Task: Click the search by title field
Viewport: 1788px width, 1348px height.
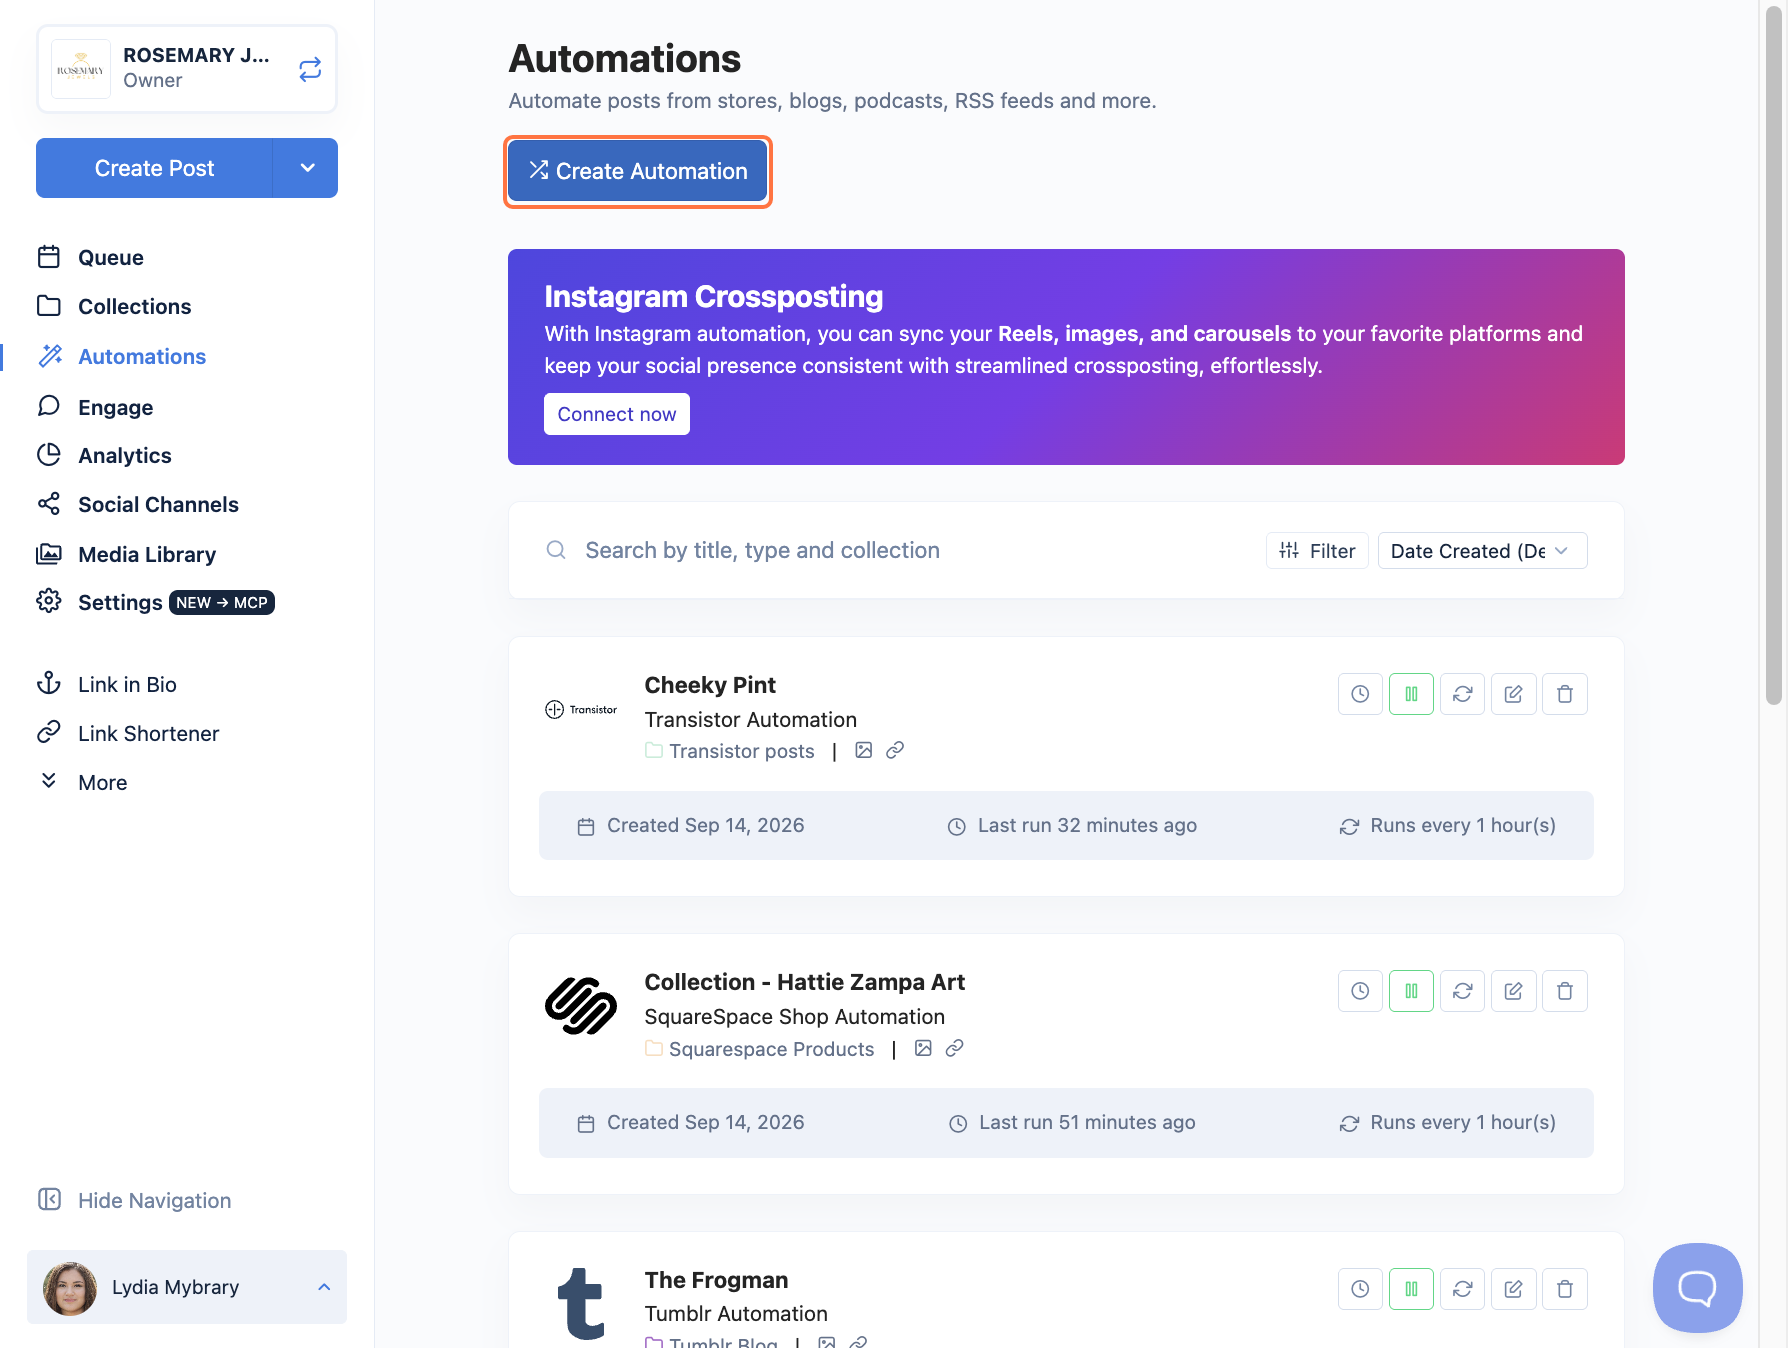Action: 900,550
